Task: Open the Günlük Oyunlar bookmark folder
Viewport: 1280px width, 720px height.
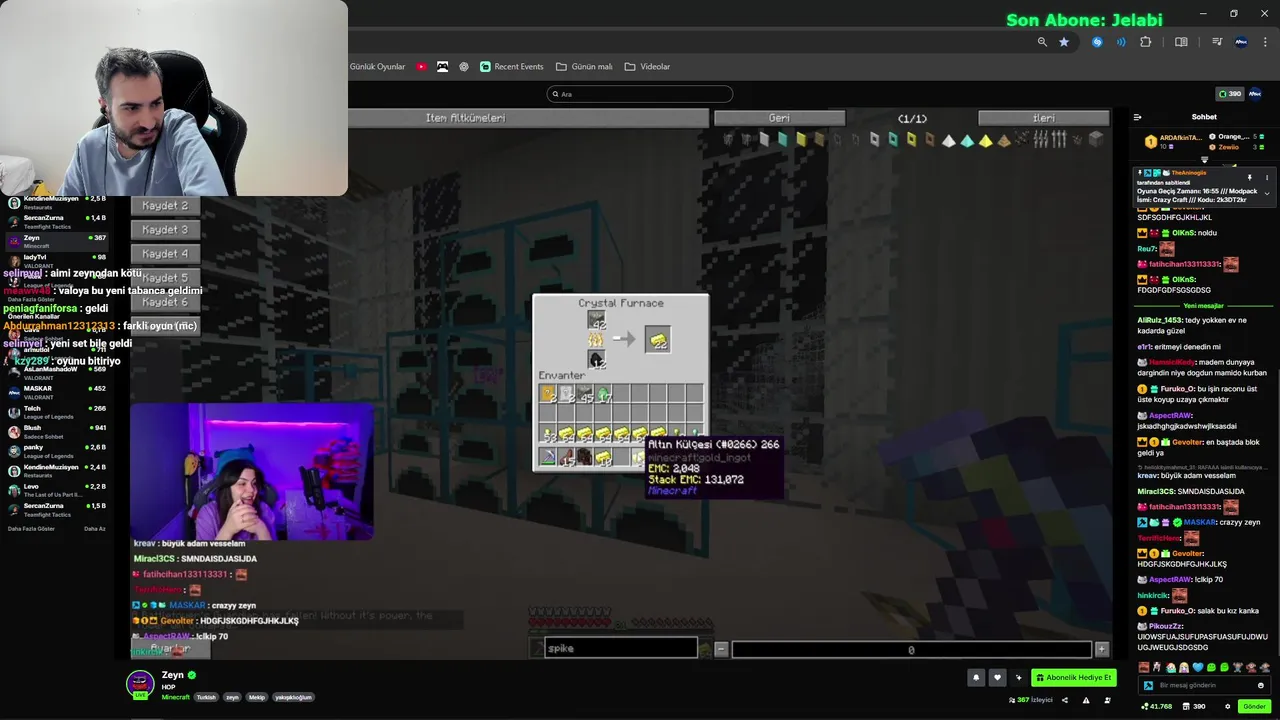Action: 377,67
